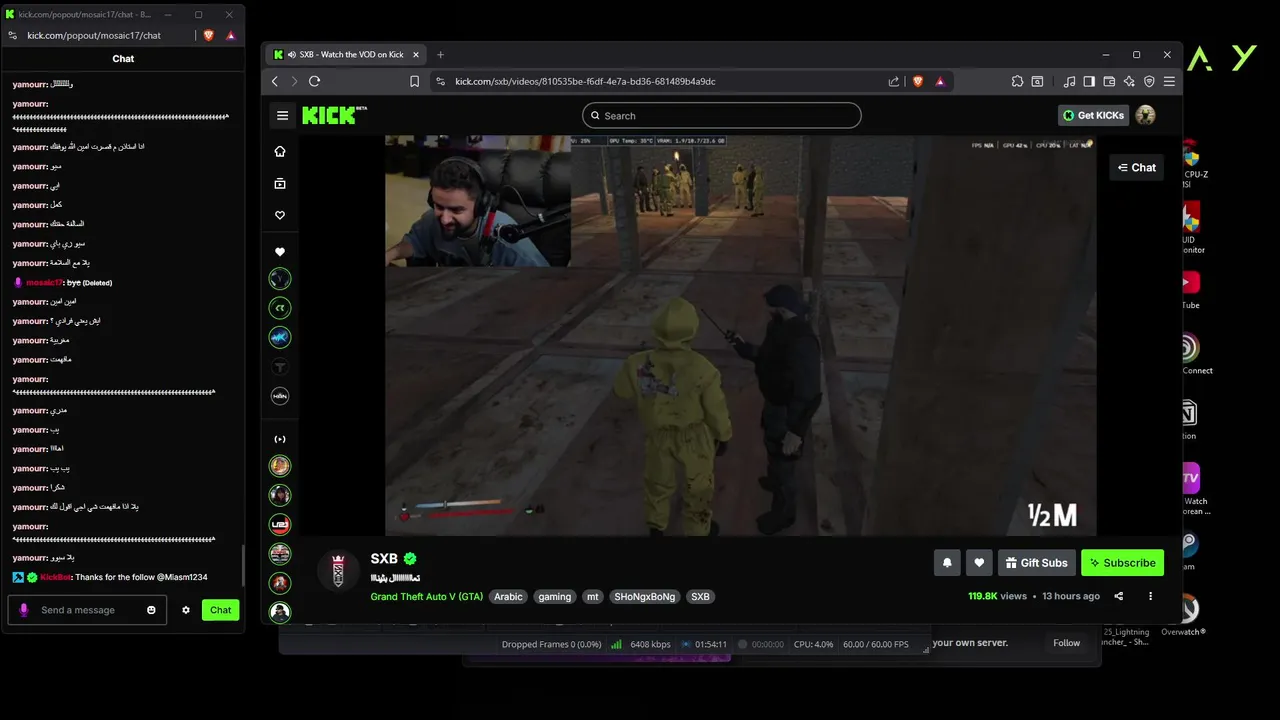Viewport: 1280px width, 720px height.
Task: Toggle the browser sidebar panel icon
Action: (x=1089, y=82)
